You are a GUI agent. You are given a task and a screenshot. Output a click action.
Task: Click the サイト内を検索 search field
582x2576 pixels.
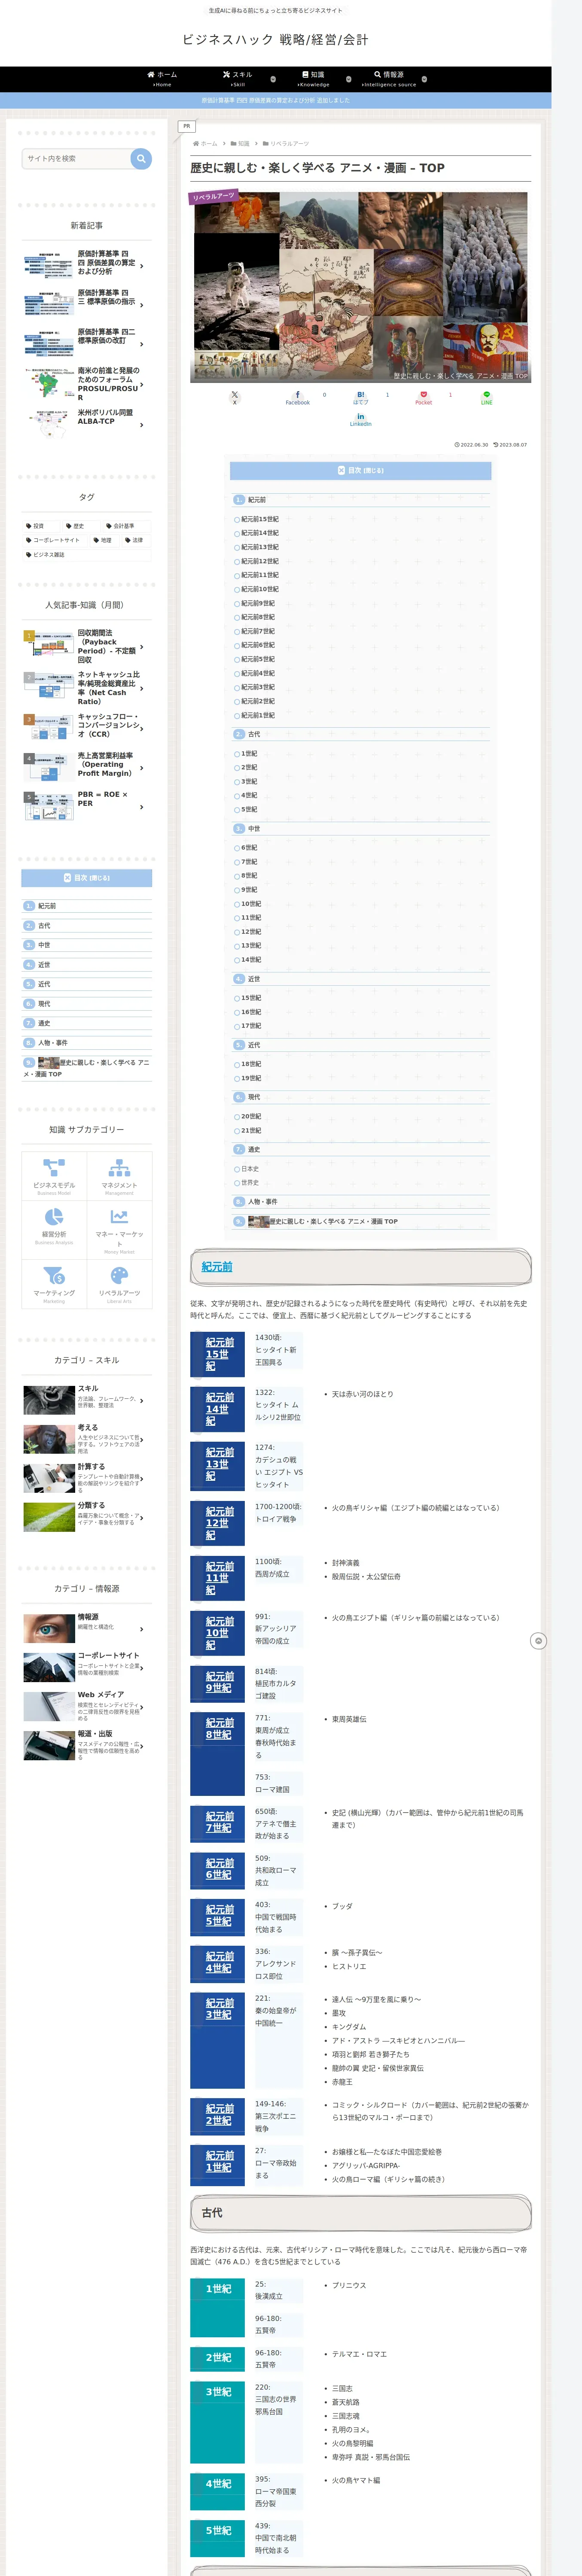[x=76, y=158]
